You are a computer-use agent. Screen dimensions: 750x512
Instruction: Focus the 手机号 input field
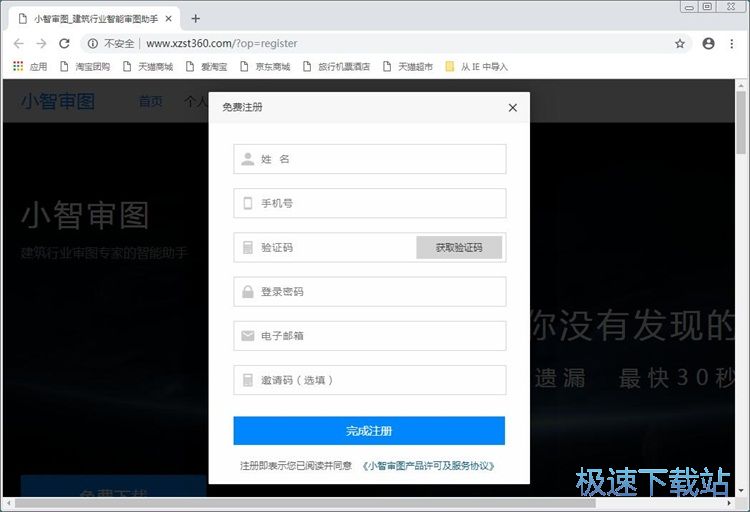(369, 203)
